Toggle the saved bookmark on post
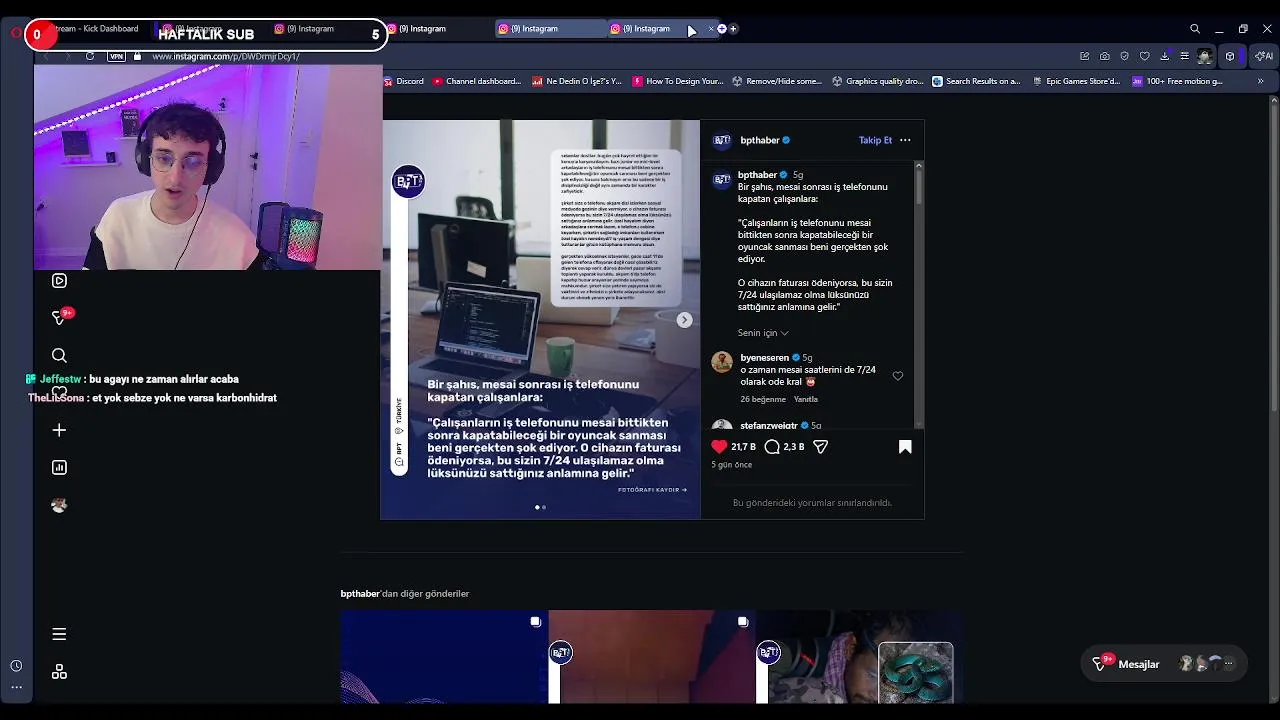The width and height of the screenshot is (1280, 720). (x=905, y=447)
